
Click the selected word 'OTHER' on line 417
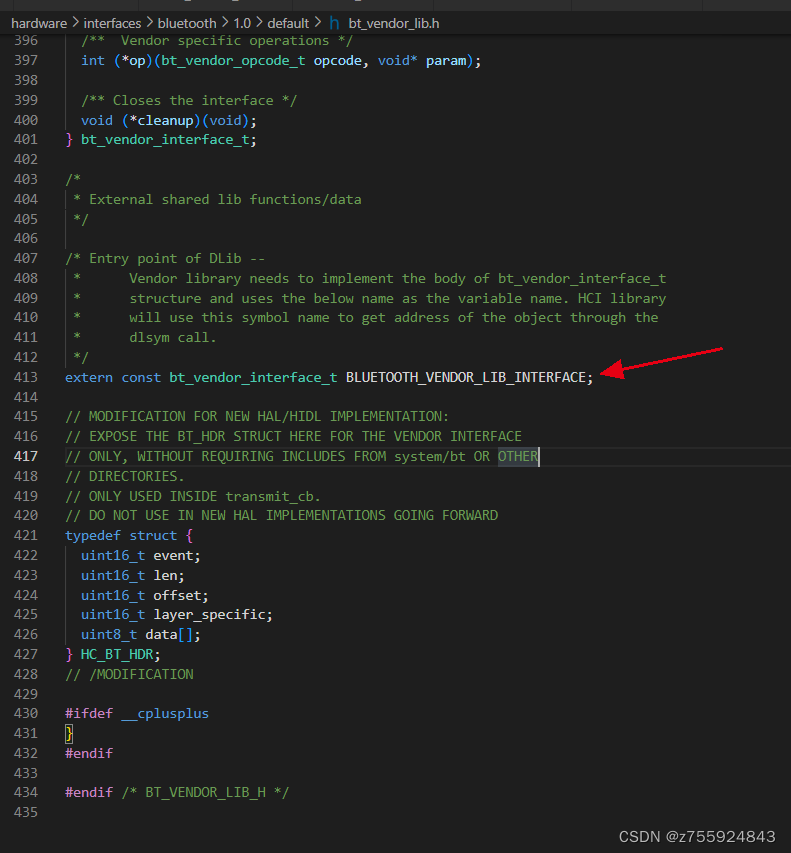pyautogui.click(x=517, y=456)
